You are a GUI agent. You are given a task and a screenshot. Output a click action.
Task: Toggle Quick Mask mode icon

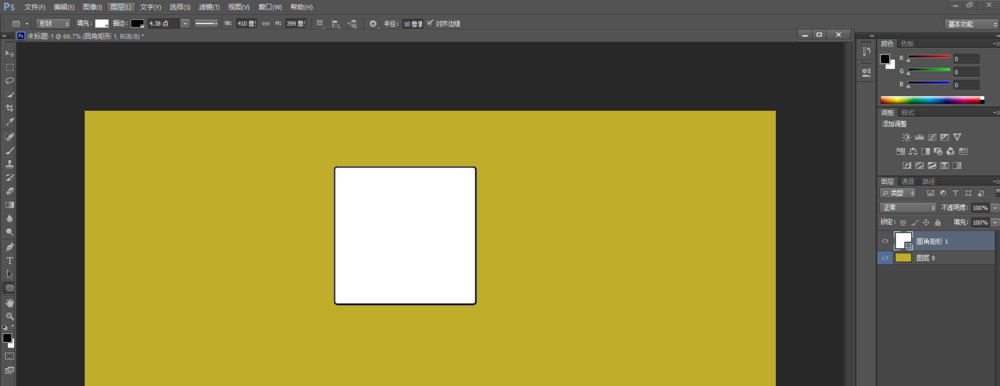pyautogui.click(x=10, y=355)
